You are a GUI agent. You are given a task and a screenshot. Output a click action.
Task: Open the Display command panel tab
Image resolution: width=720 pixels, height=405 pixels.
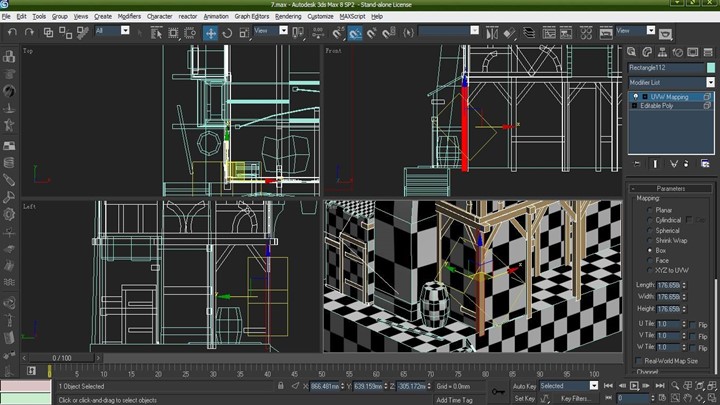pos(692,52)
